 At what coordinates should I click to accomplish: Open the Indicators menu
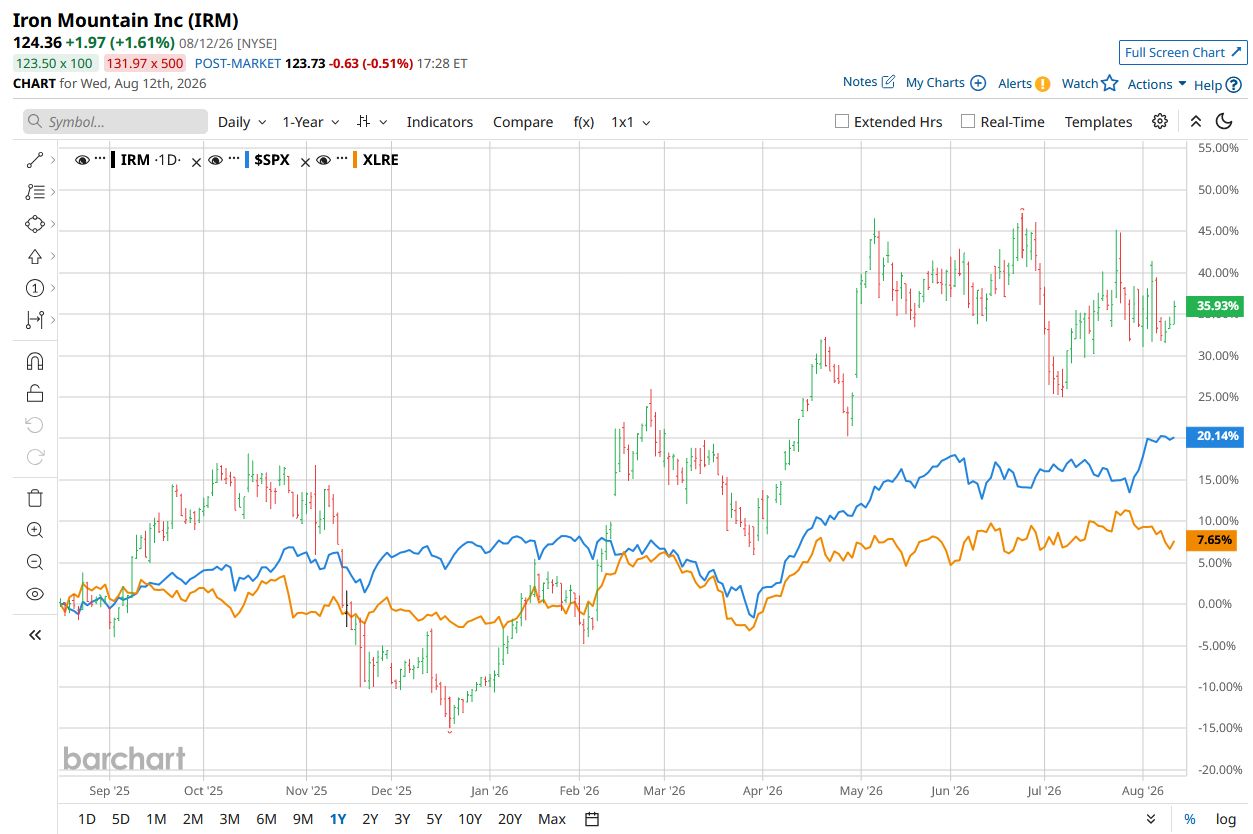point(439,122)
